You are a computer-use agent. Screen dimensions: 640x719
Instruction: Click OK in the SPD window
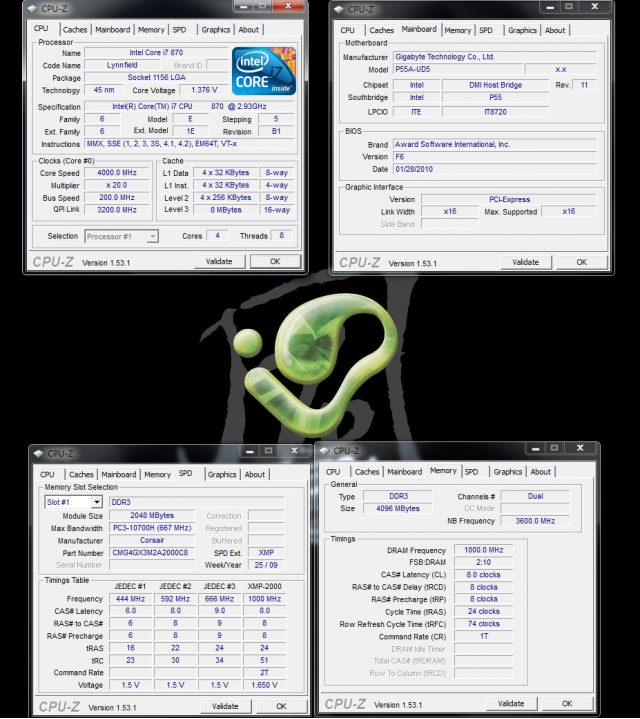coord(281,707)
